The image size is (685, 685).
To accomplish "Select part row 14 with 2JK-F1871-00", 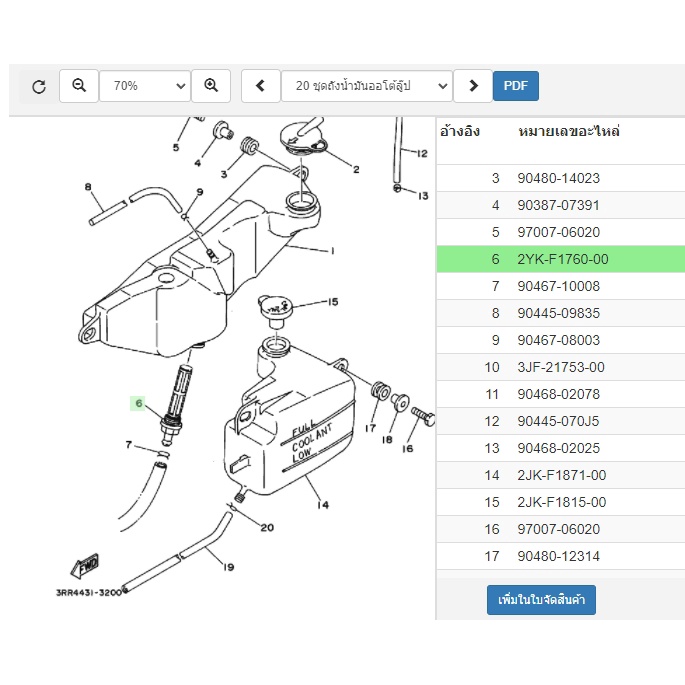I will [x=561, y=475].
